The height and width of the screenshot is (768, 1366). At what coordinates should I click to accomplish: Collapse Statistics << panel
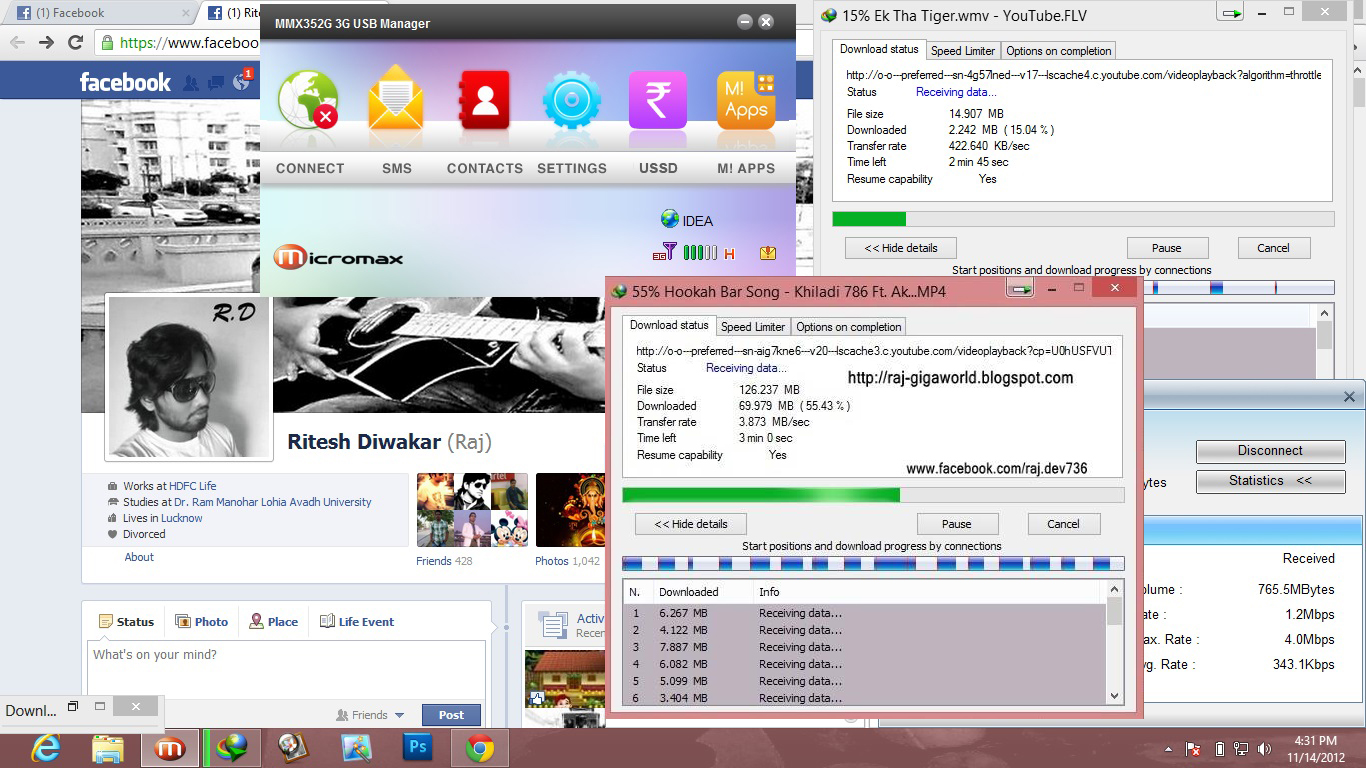tap(1270, 481)
